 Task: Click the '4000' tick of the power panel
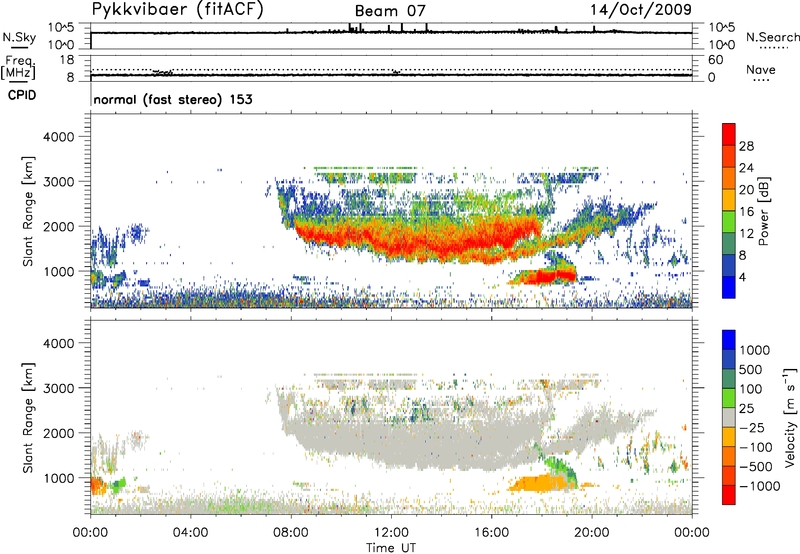[59, 137]
